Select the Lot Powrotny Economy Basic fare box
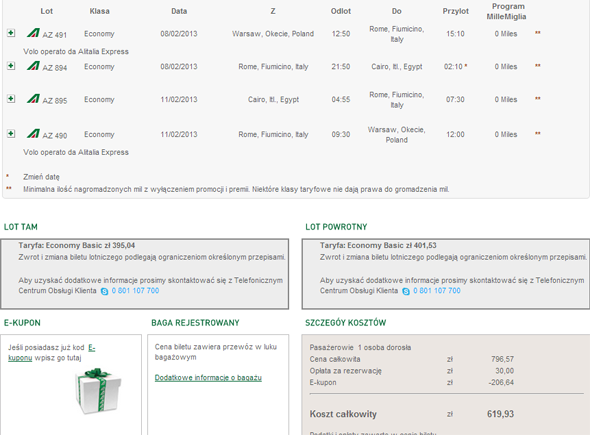Screen dimensions: 590x435 (446, 274)
